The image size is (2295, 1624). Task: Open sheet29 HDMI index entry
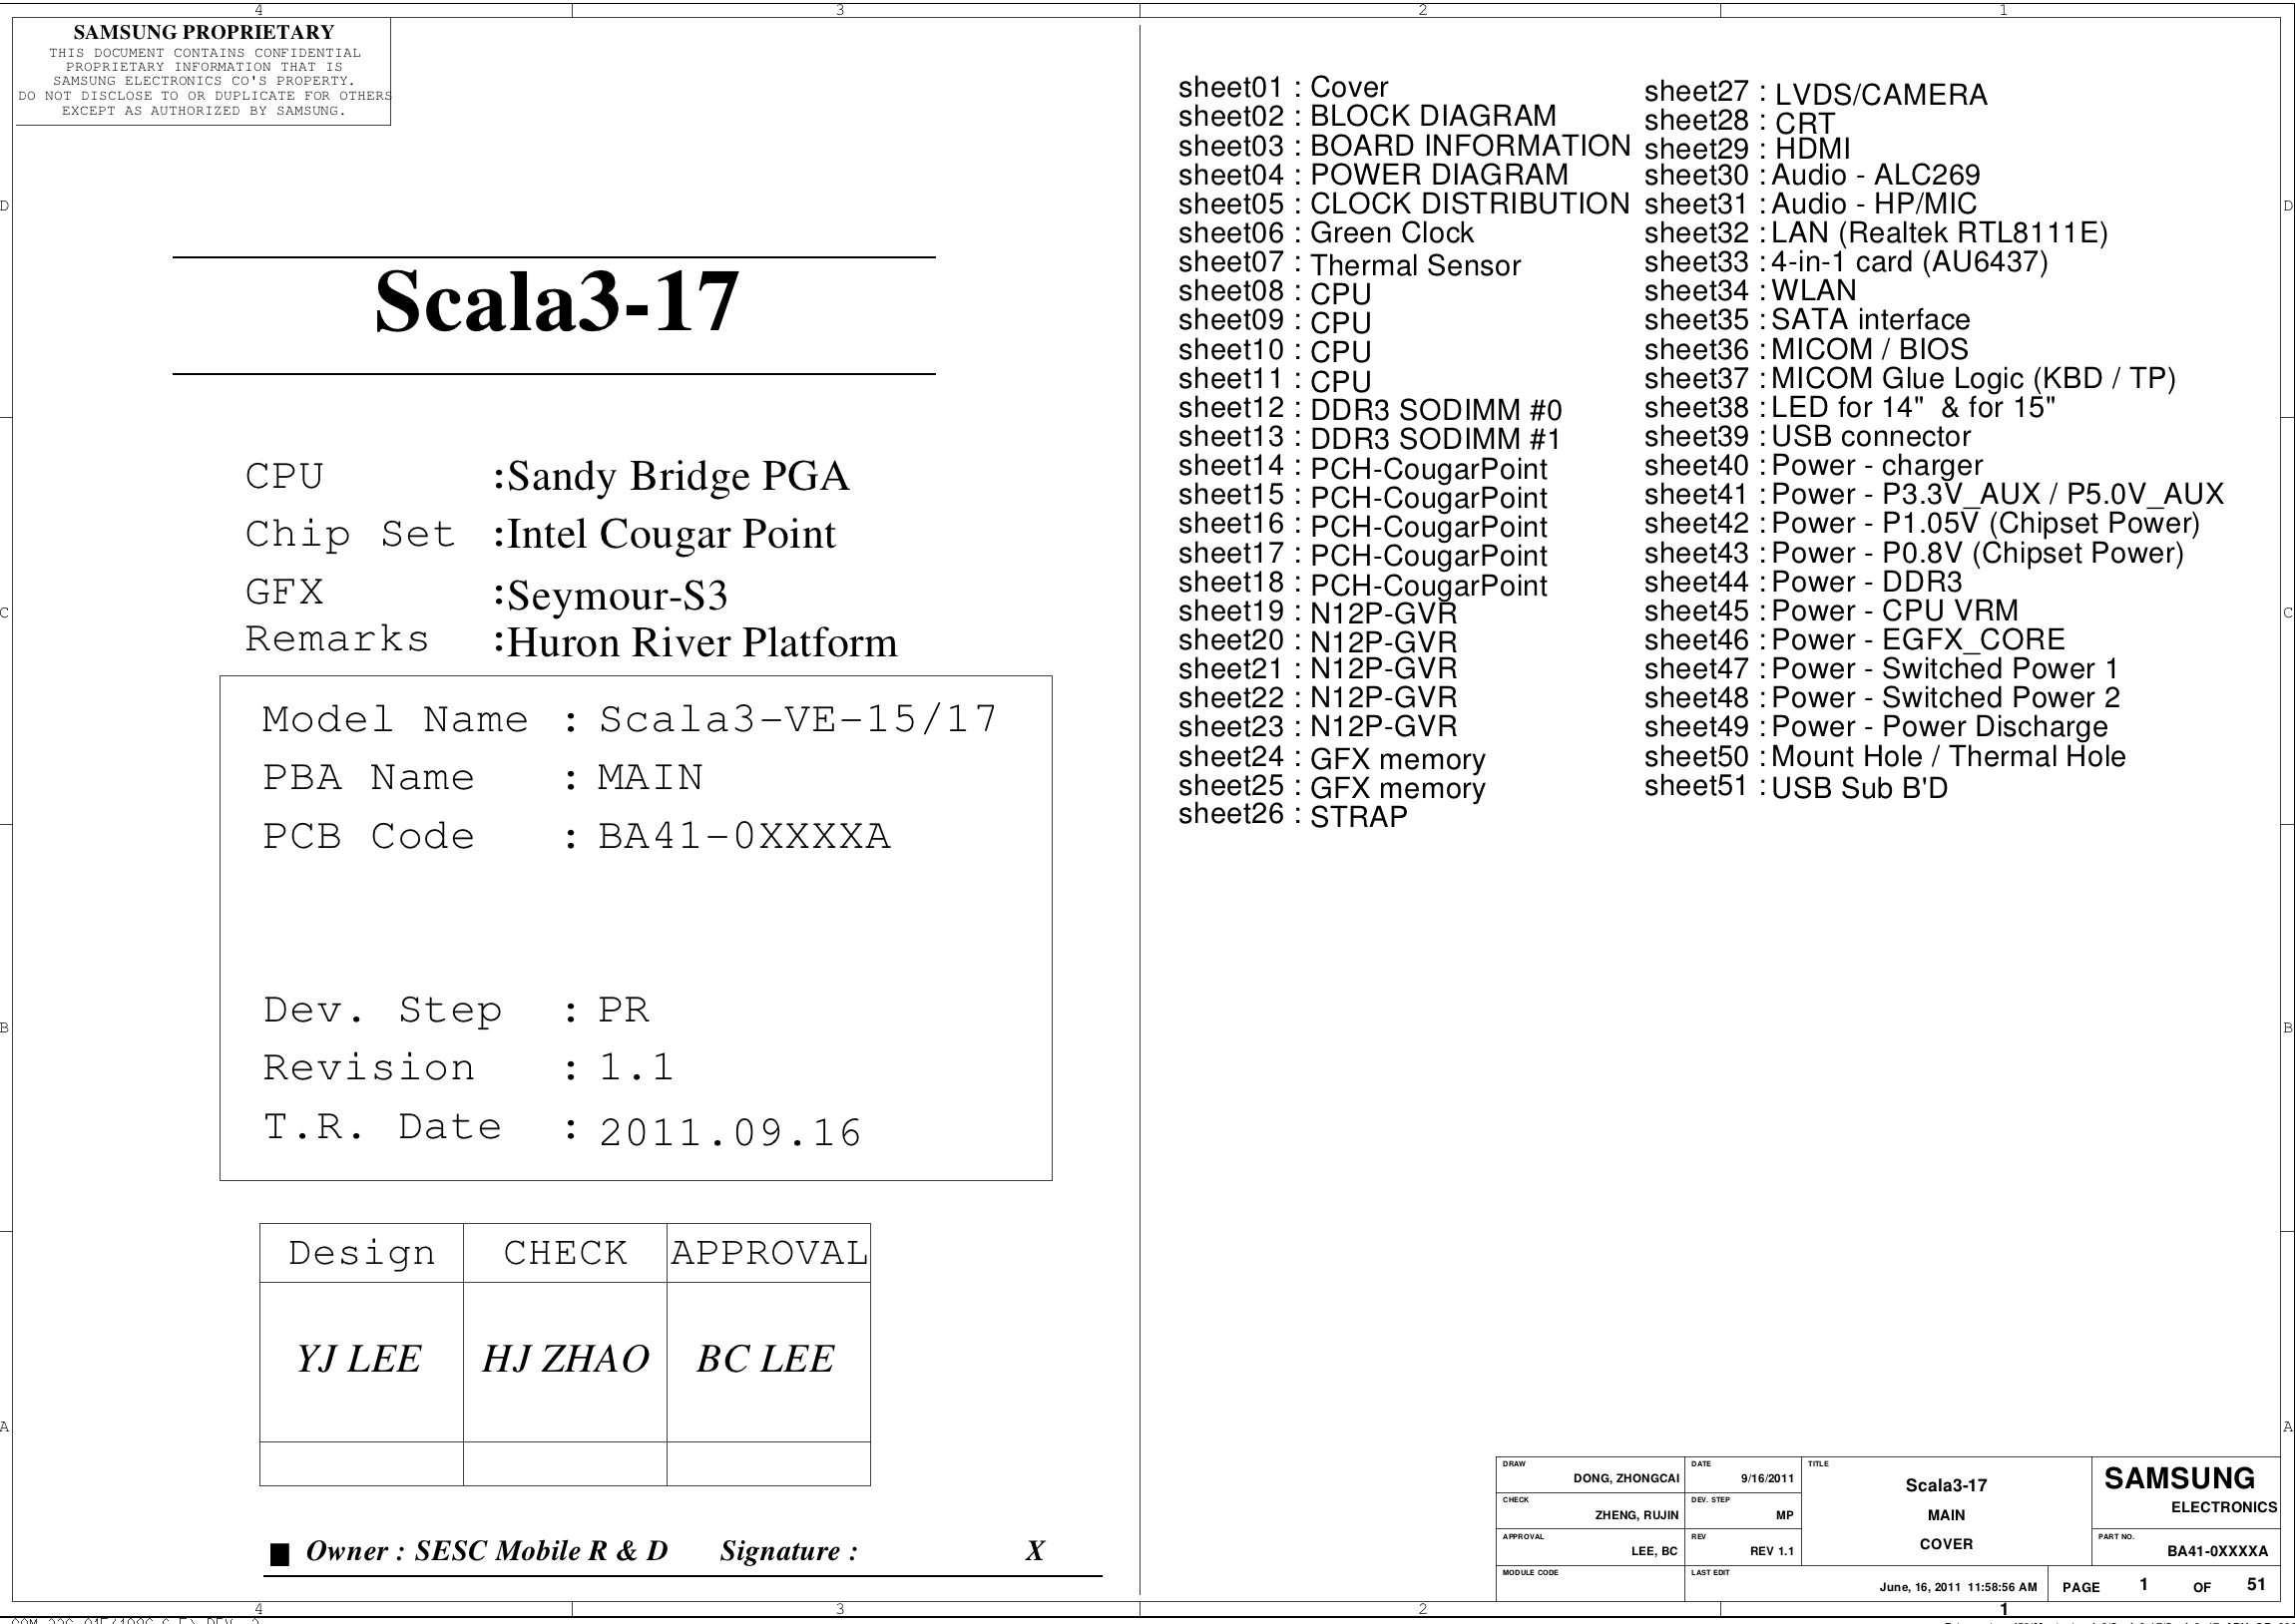pos(1747,149)
